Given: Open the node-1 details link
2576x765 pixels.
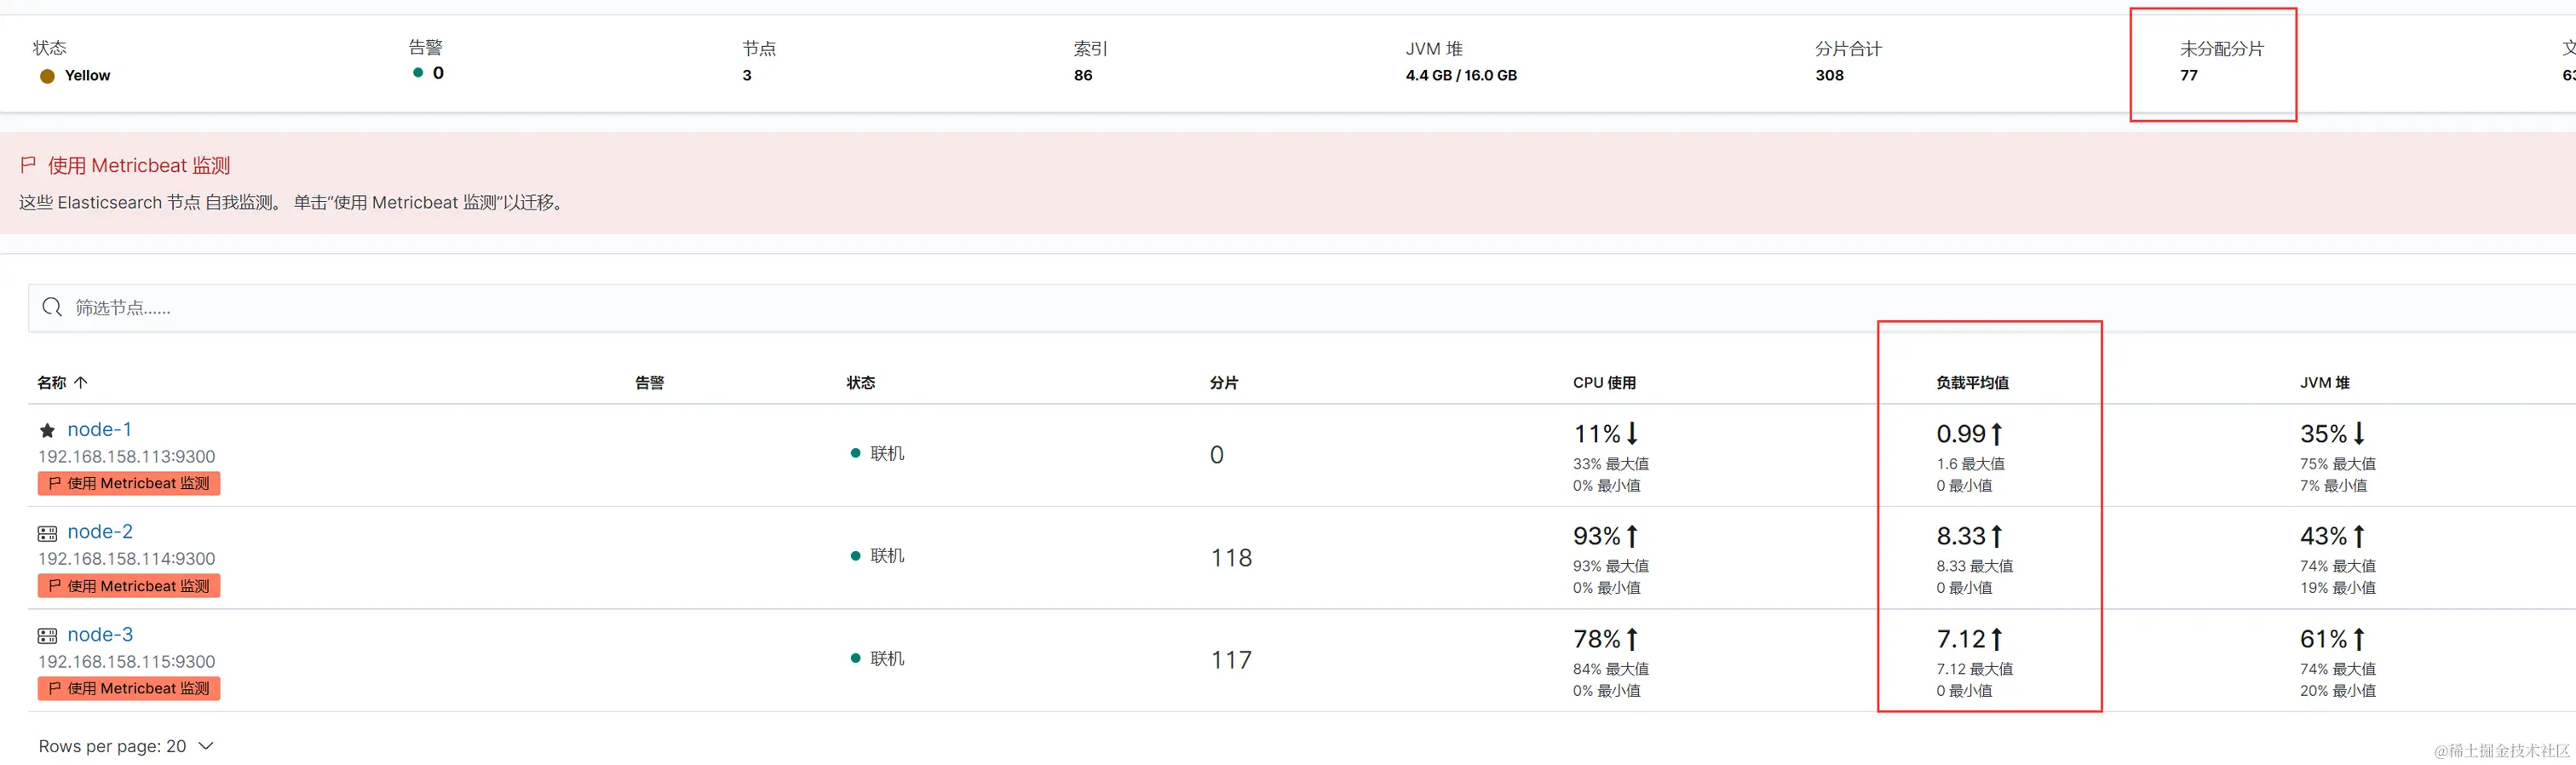Looking at the screenshot, I should click(x=99, y=429).
